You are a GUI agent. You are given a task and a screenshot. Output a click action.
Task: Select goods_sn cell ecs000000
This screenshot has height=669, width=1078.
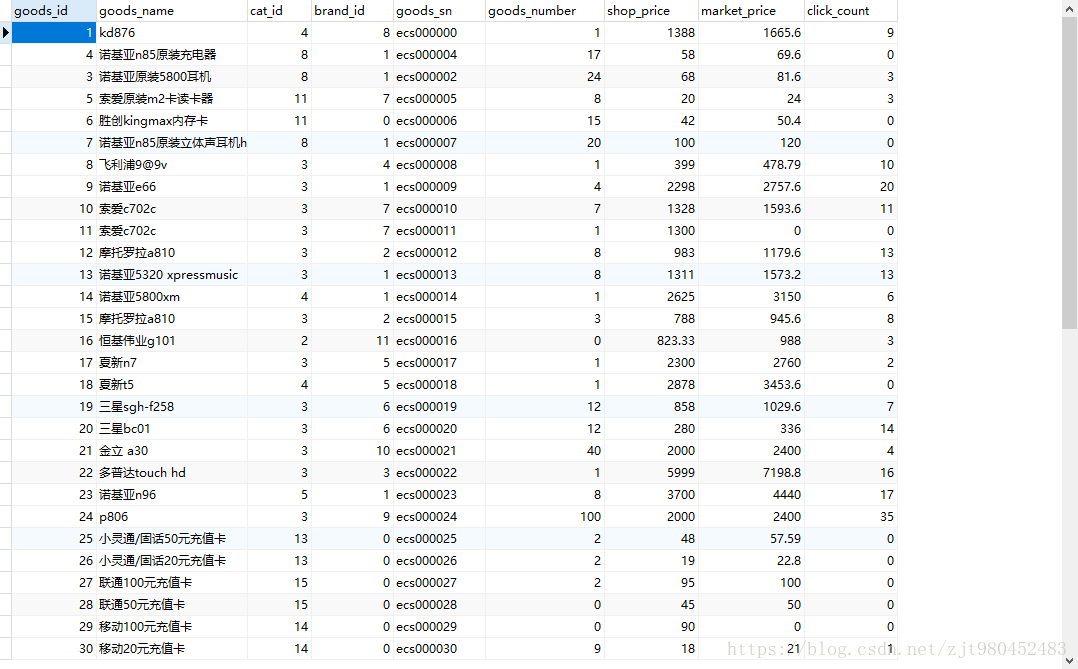(439, 32)
